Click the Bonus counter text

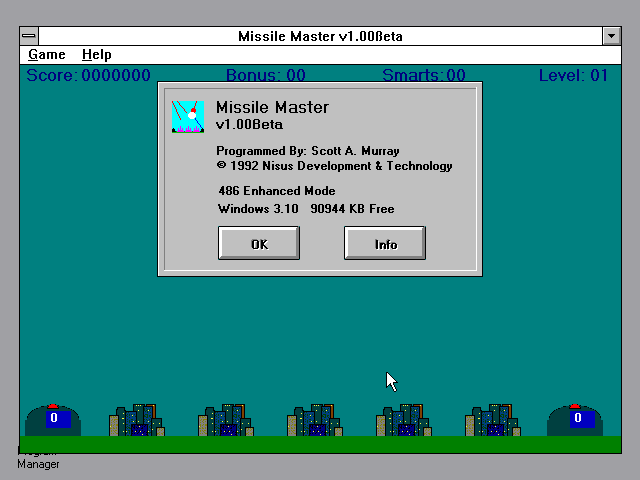pos(266,75)
